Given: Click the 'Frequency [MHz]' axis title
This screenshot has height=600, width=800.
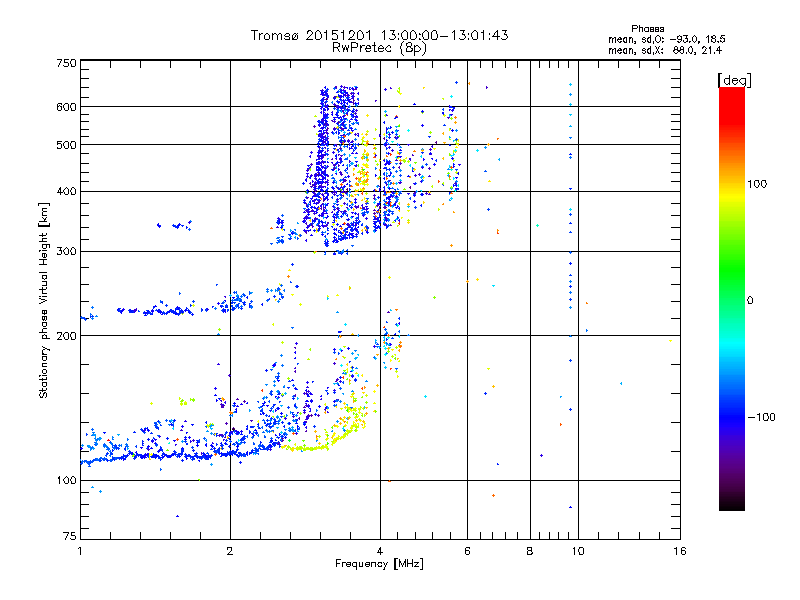Looking at the screenshot, I should click(379, 564).
